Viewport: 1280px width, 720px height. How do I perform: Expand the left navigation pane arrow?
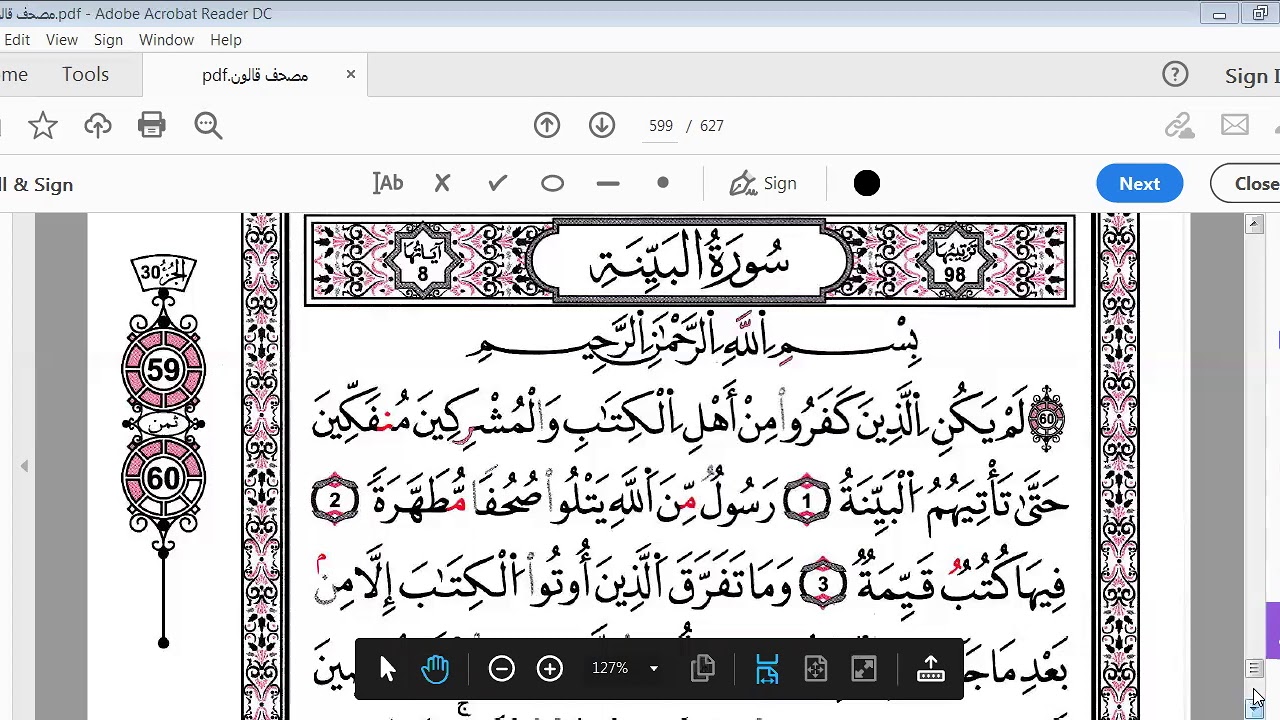[24, 466]
